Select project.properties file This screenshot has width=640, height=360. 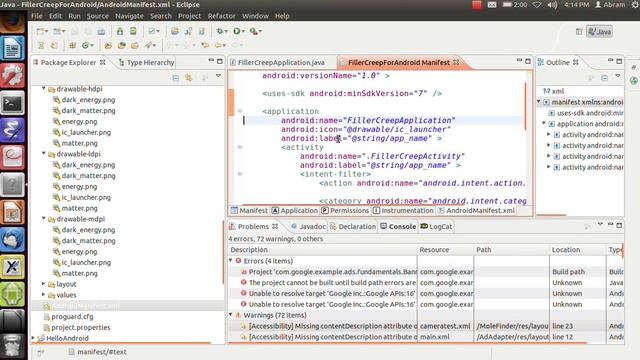click(80, 327)
